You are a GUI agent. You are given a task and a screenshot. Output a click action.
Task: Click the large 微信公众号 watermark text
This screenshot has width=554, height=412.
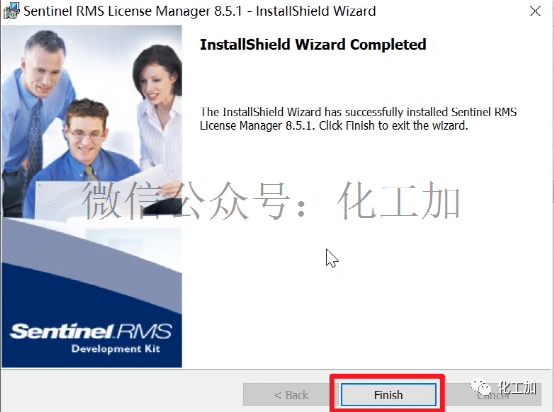pos(185,200)
